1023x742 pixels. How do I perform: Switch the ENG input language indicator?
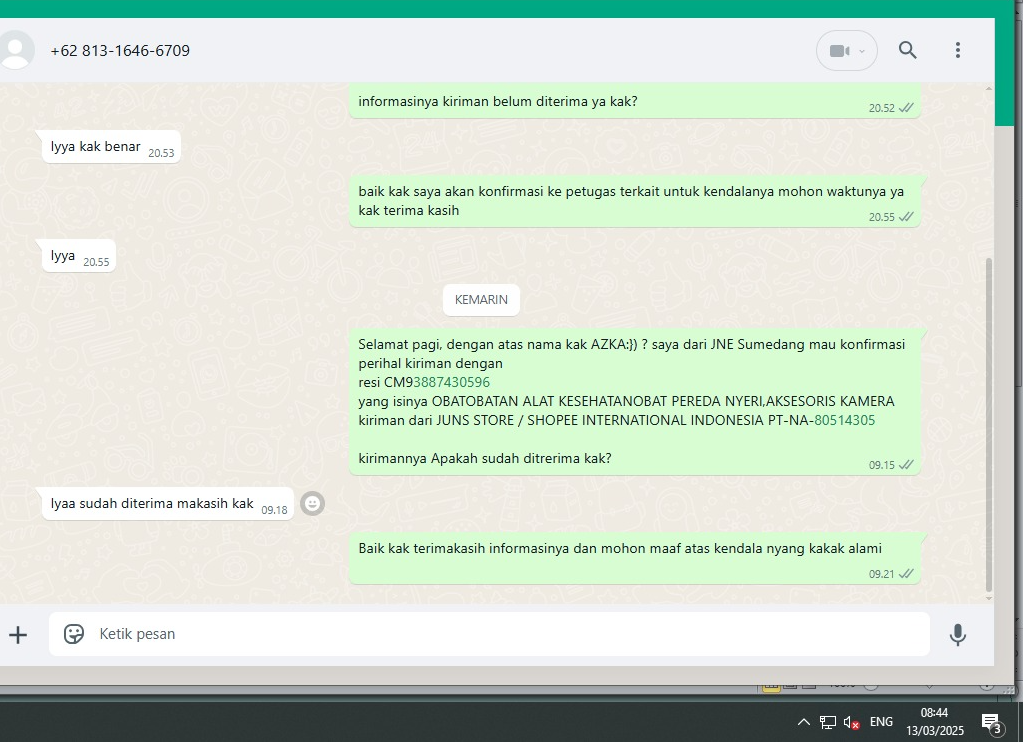point(881,722)
